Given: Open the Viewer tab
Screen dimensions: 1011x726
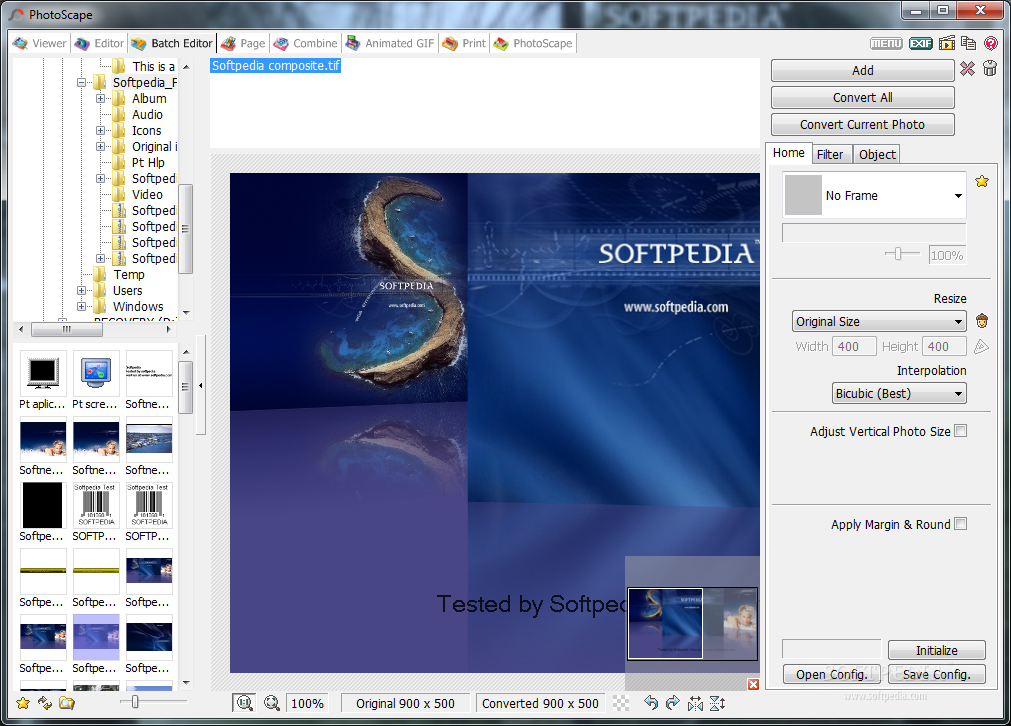Looking at the screenshot, I should pos(39,43).
